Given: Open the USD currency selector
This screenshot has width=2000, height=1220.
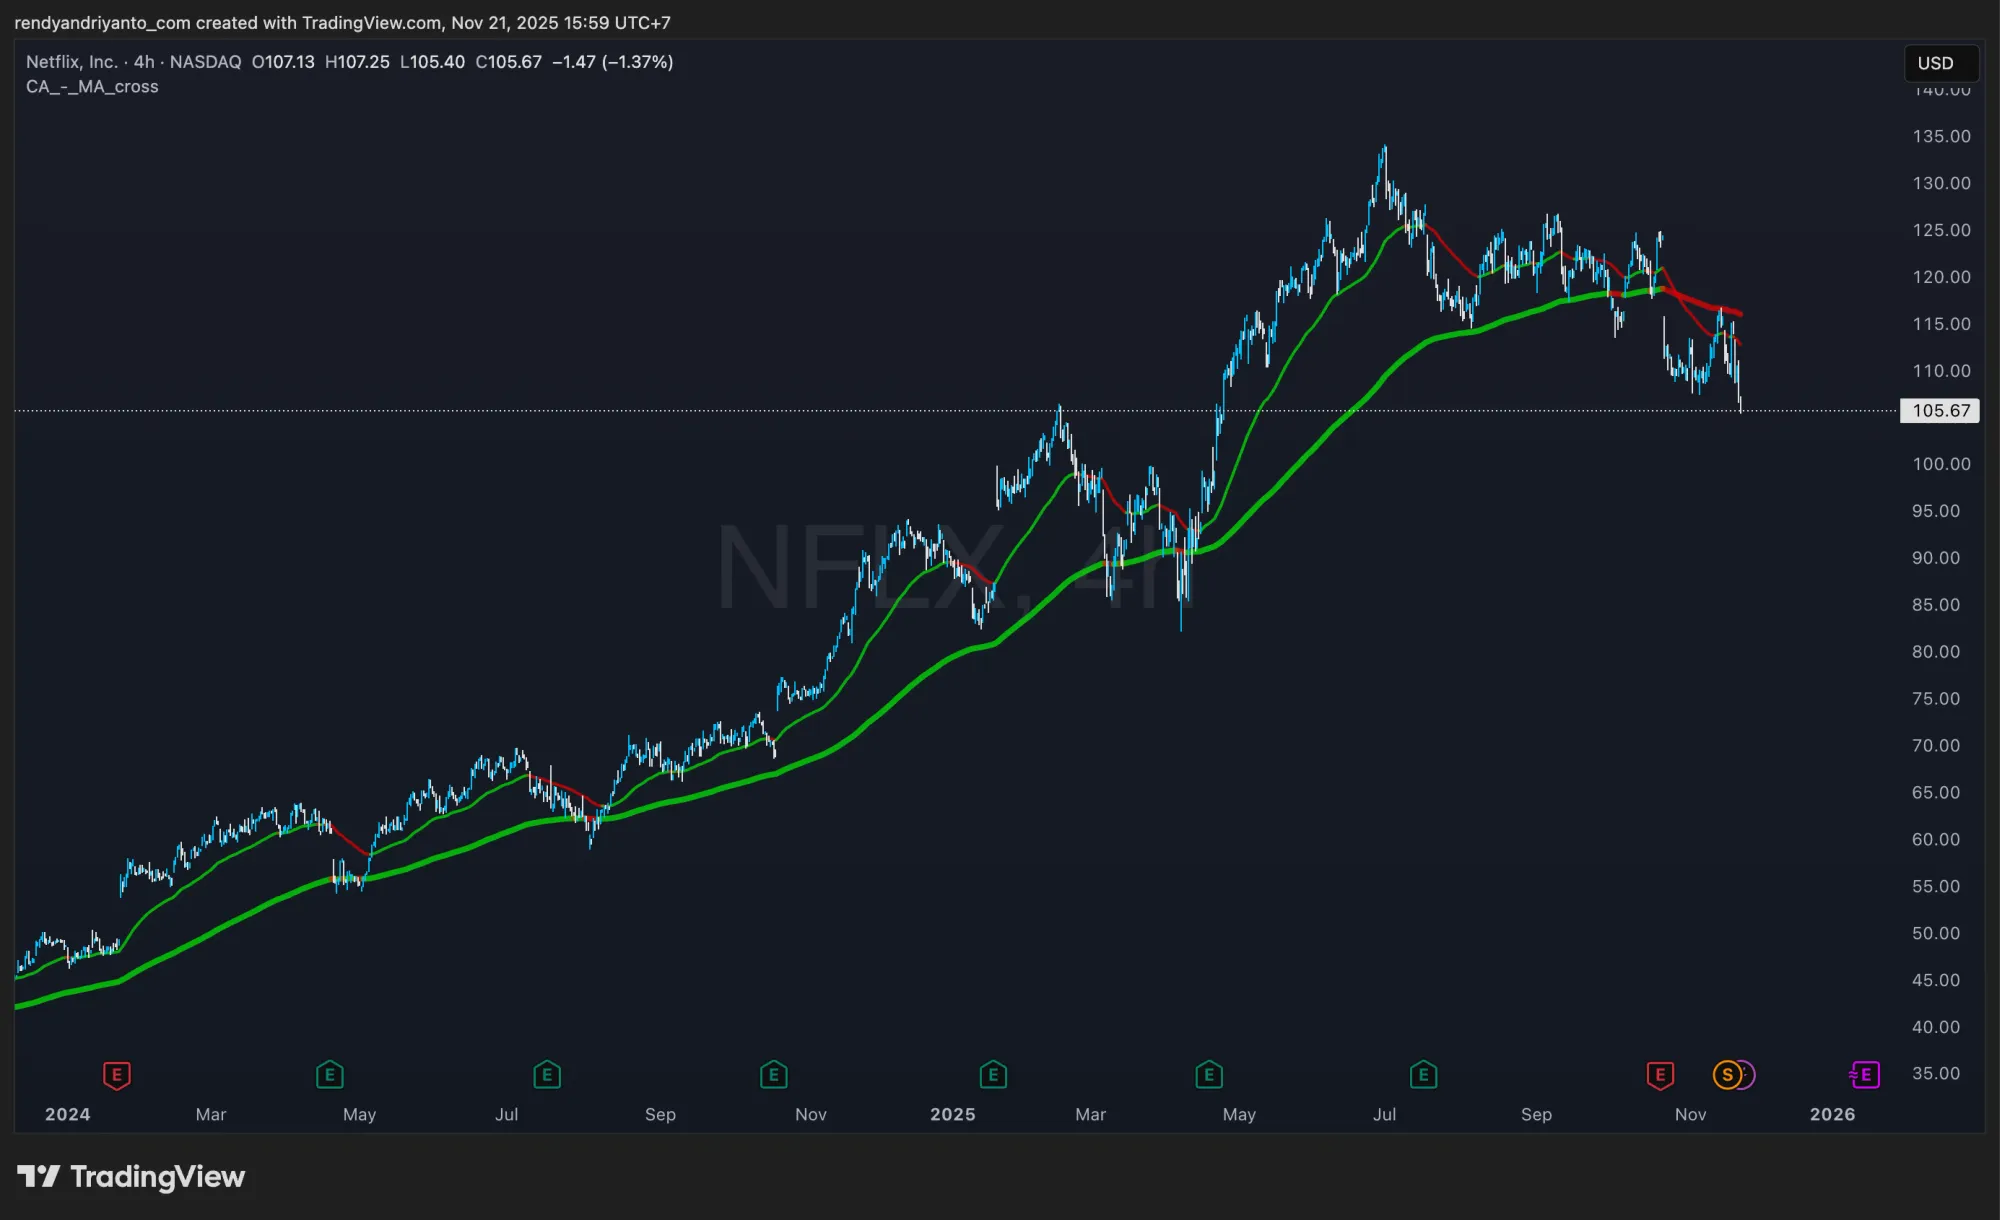Looking at the screenshot, I should pyautogui.click(x=1939, y=63).
